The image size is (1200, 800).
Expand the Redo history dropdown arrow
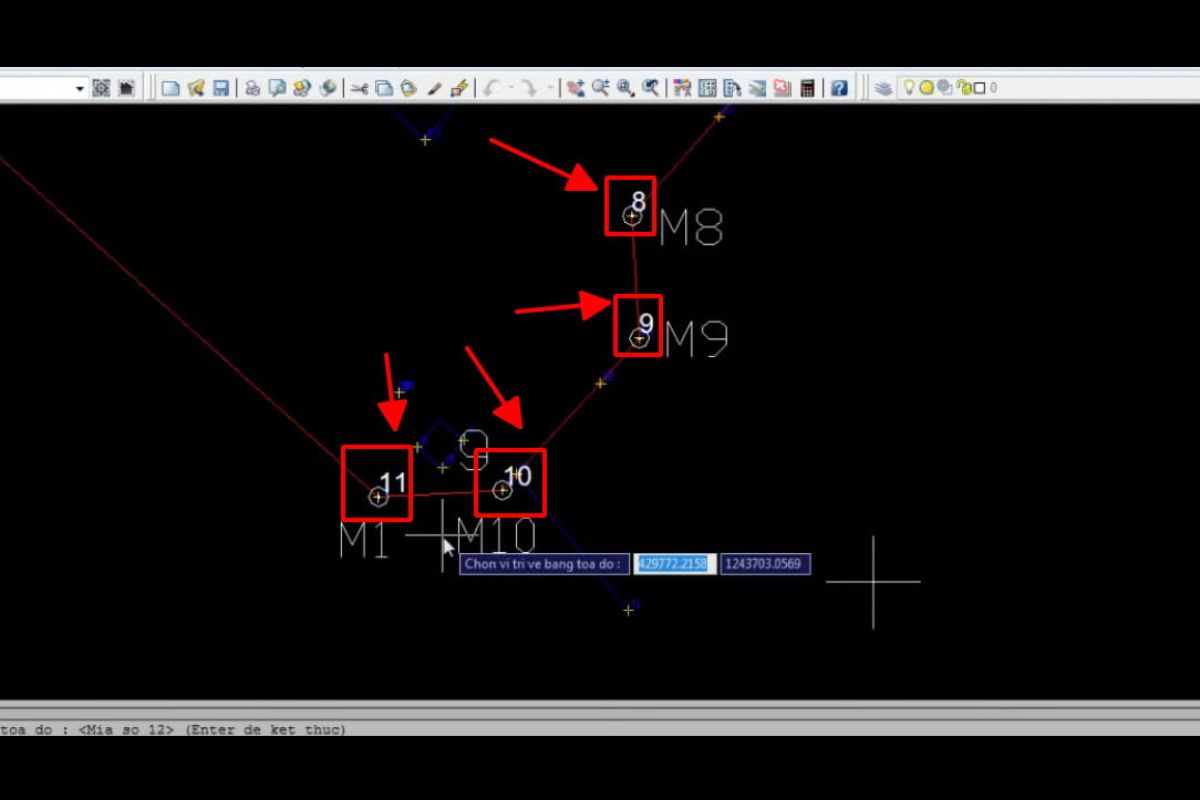(x=551, y=87)
